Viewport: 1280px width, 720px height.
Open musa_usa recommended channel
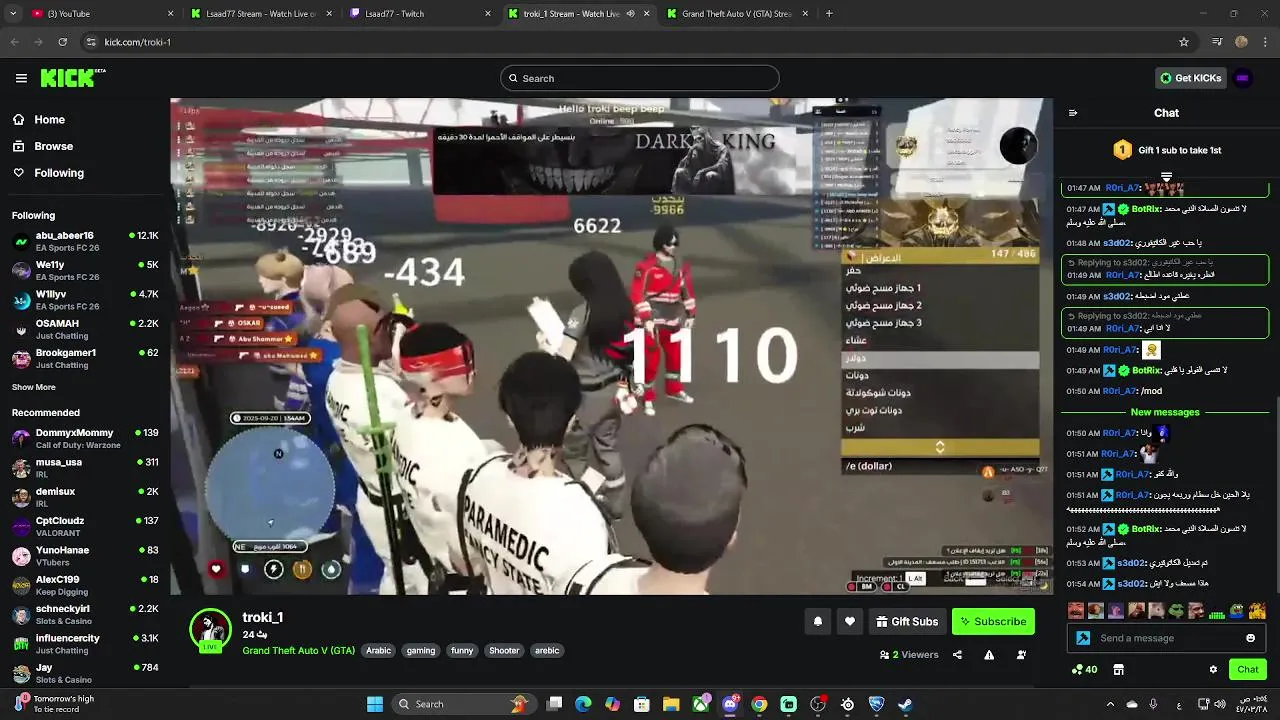point(85,467)
